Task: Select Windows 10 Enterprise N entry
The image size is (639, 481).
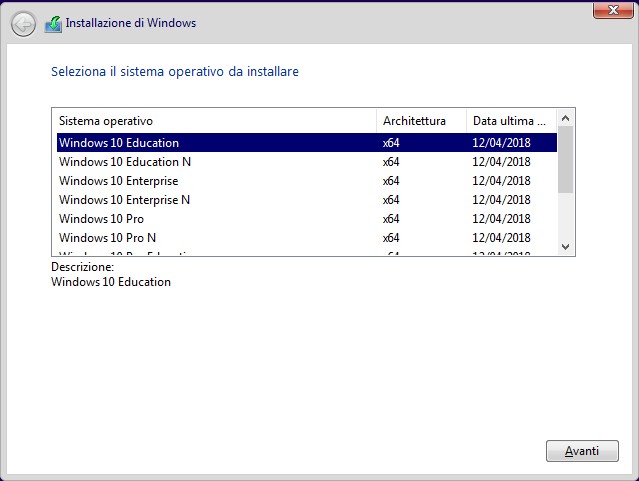Action: 306,200
